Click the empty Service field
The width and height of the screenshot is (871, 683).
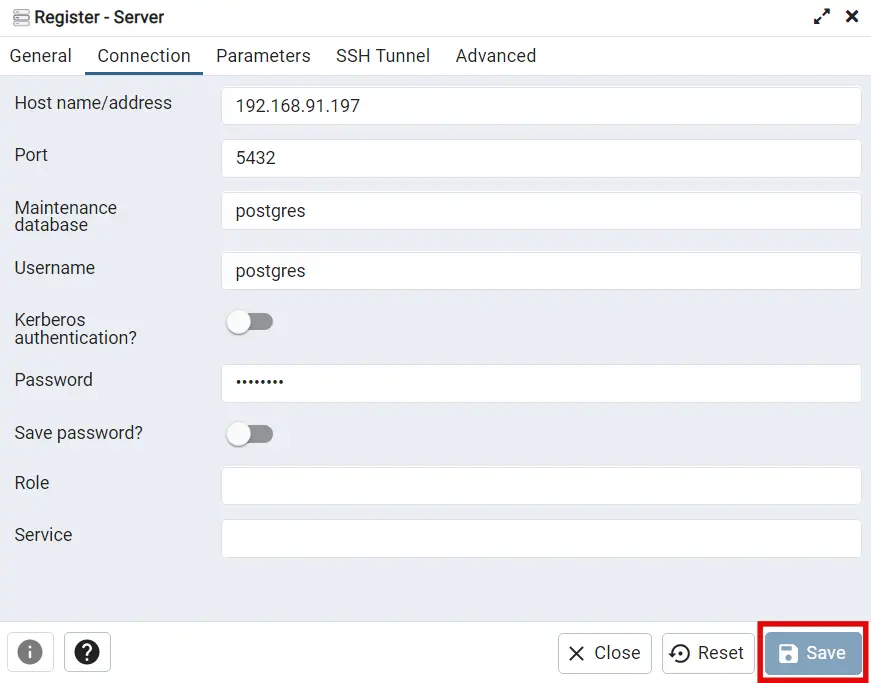click(x=541, y=539)
